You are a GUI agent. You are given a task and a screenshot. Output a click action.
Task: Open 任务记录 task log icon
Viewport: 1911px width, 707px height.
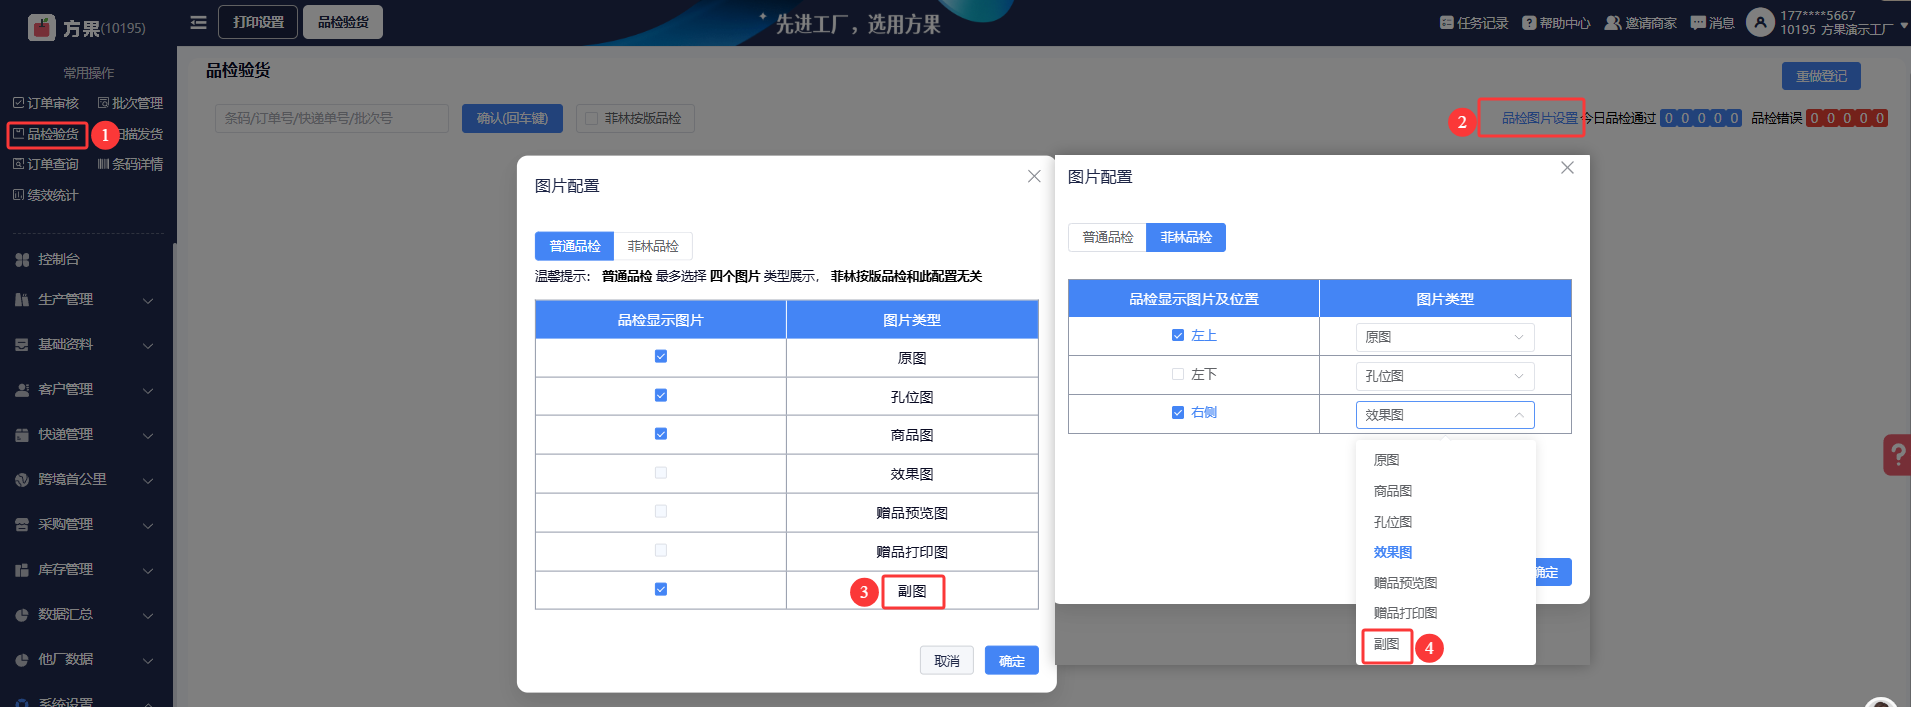[x=1446, y=23]
